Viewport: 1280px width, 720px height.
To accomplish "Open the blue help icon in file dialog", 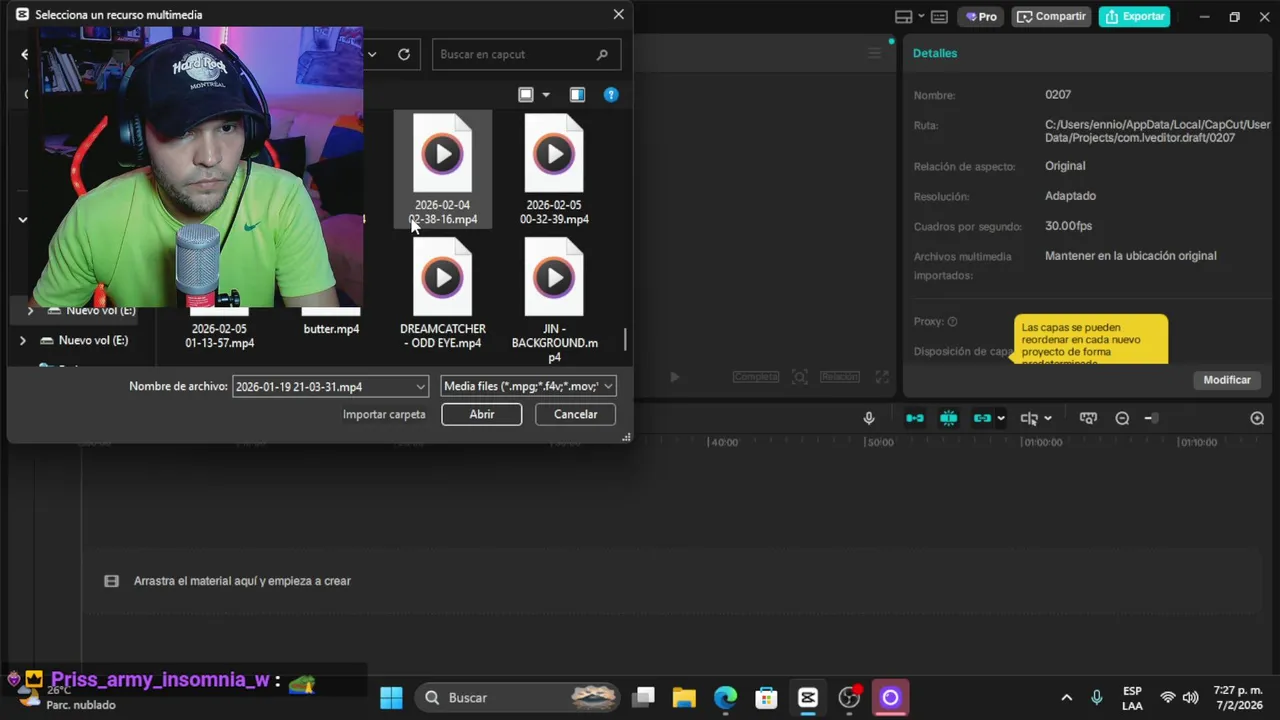I will [611, 95].
